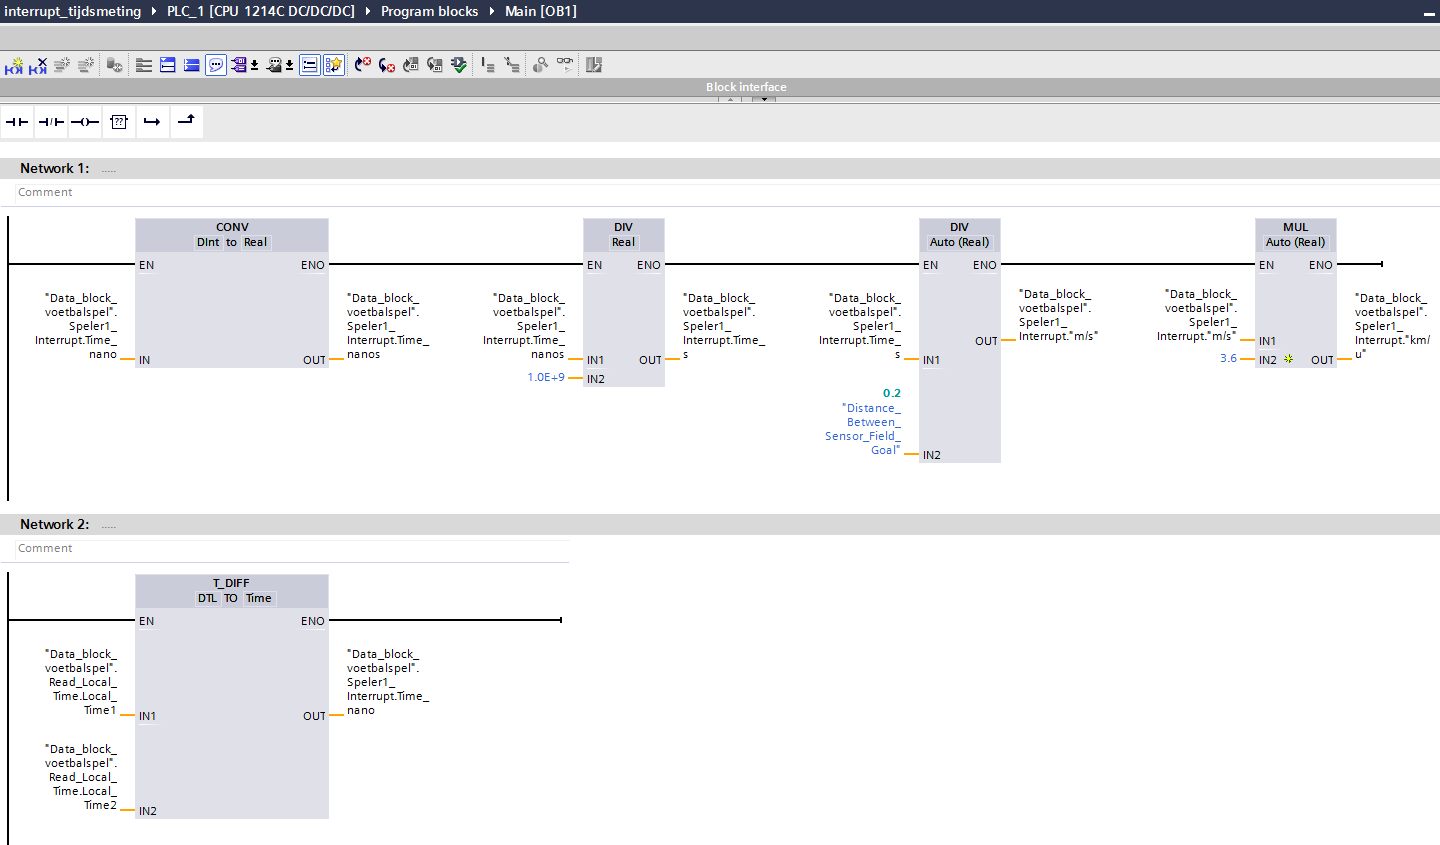Go to the next error
Viewport: 1440px width, 845px height.
(x=386, y=65)
